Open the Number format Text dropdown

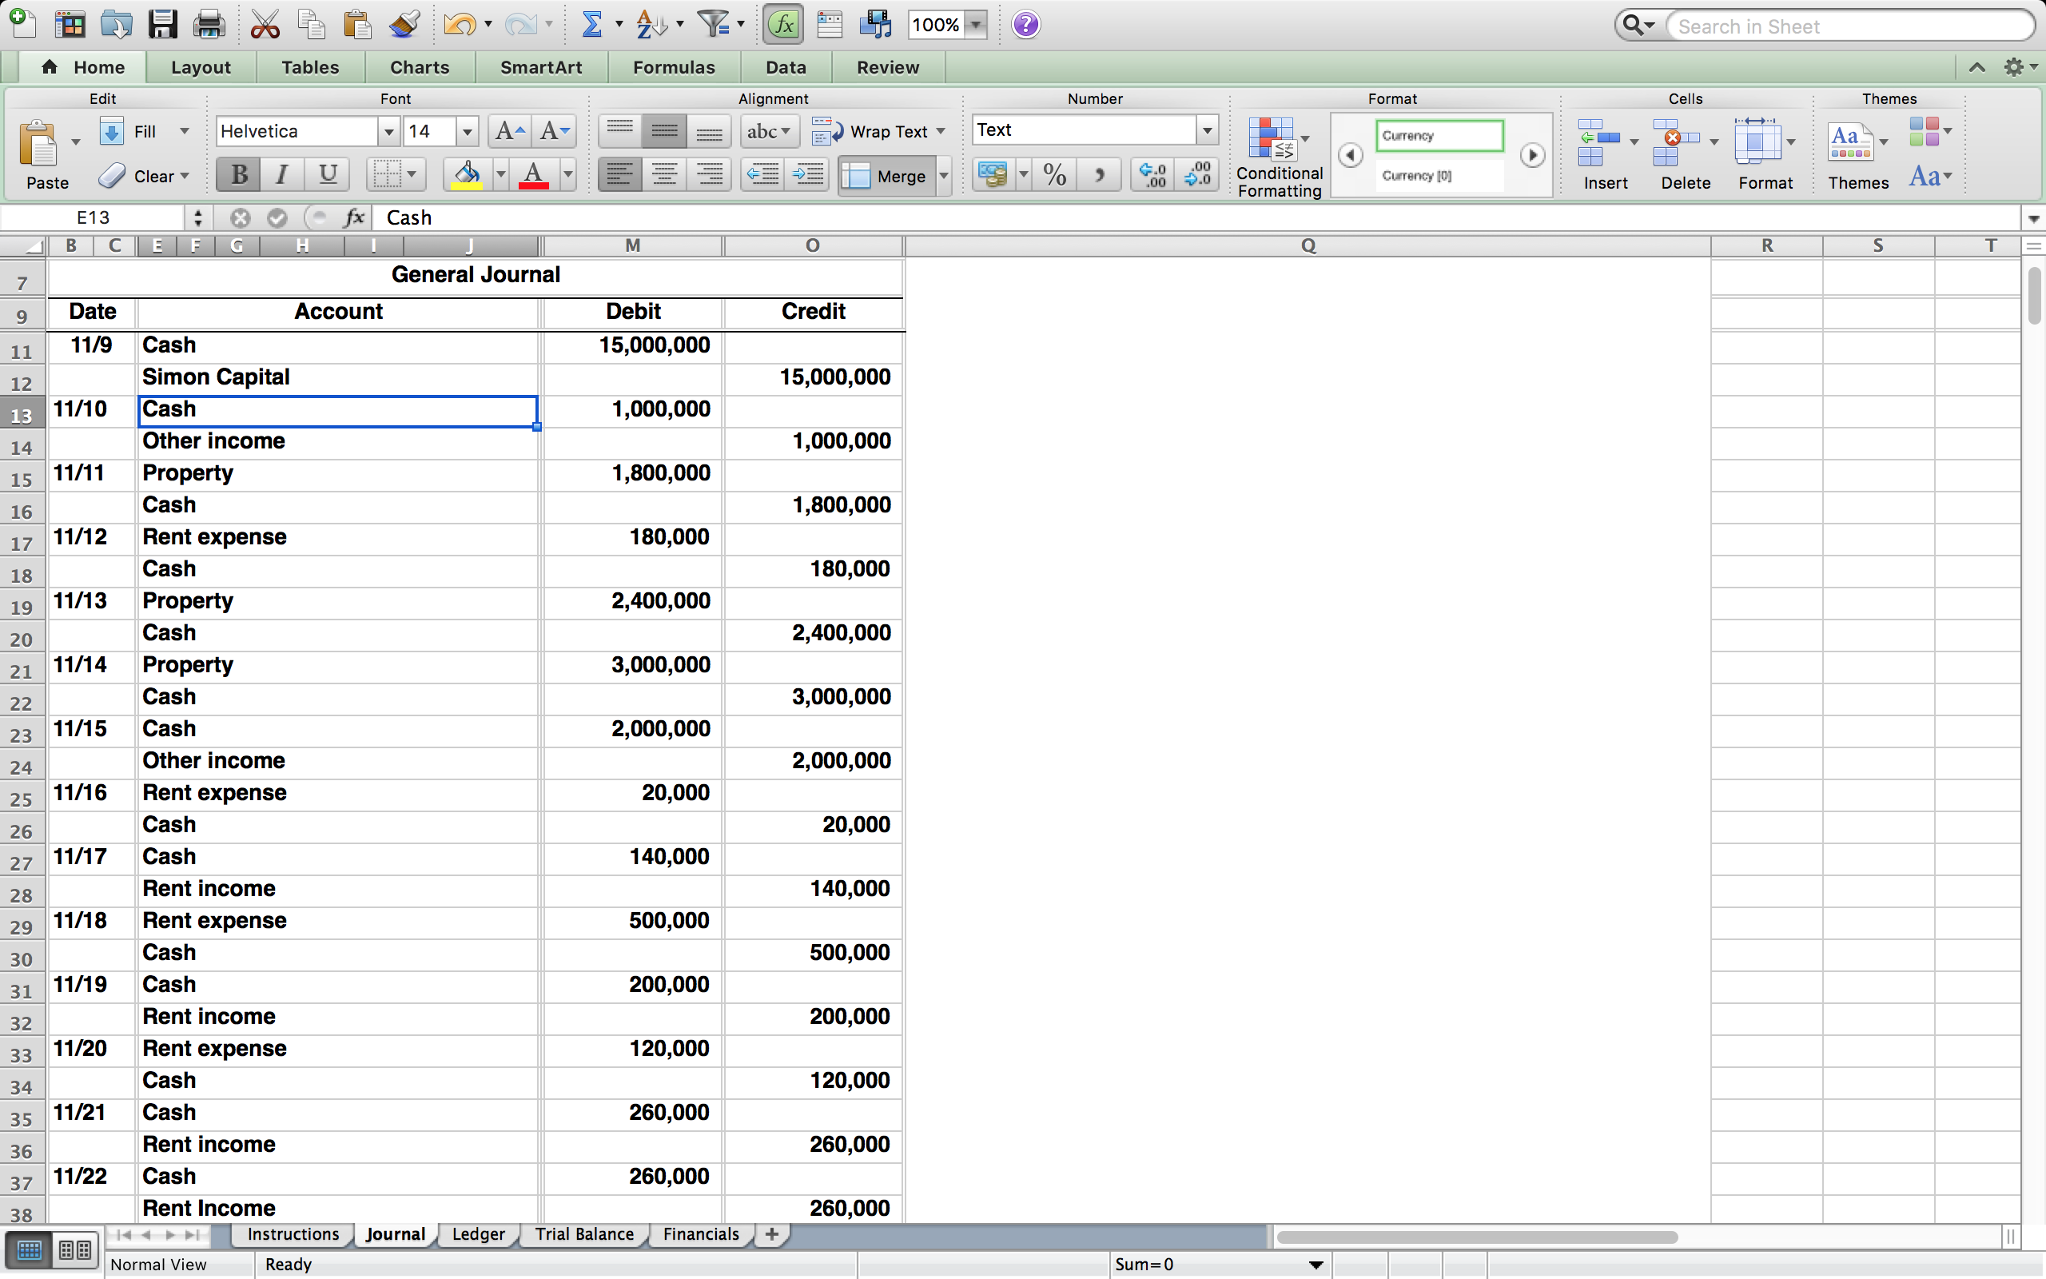(x=1207, y=130)
